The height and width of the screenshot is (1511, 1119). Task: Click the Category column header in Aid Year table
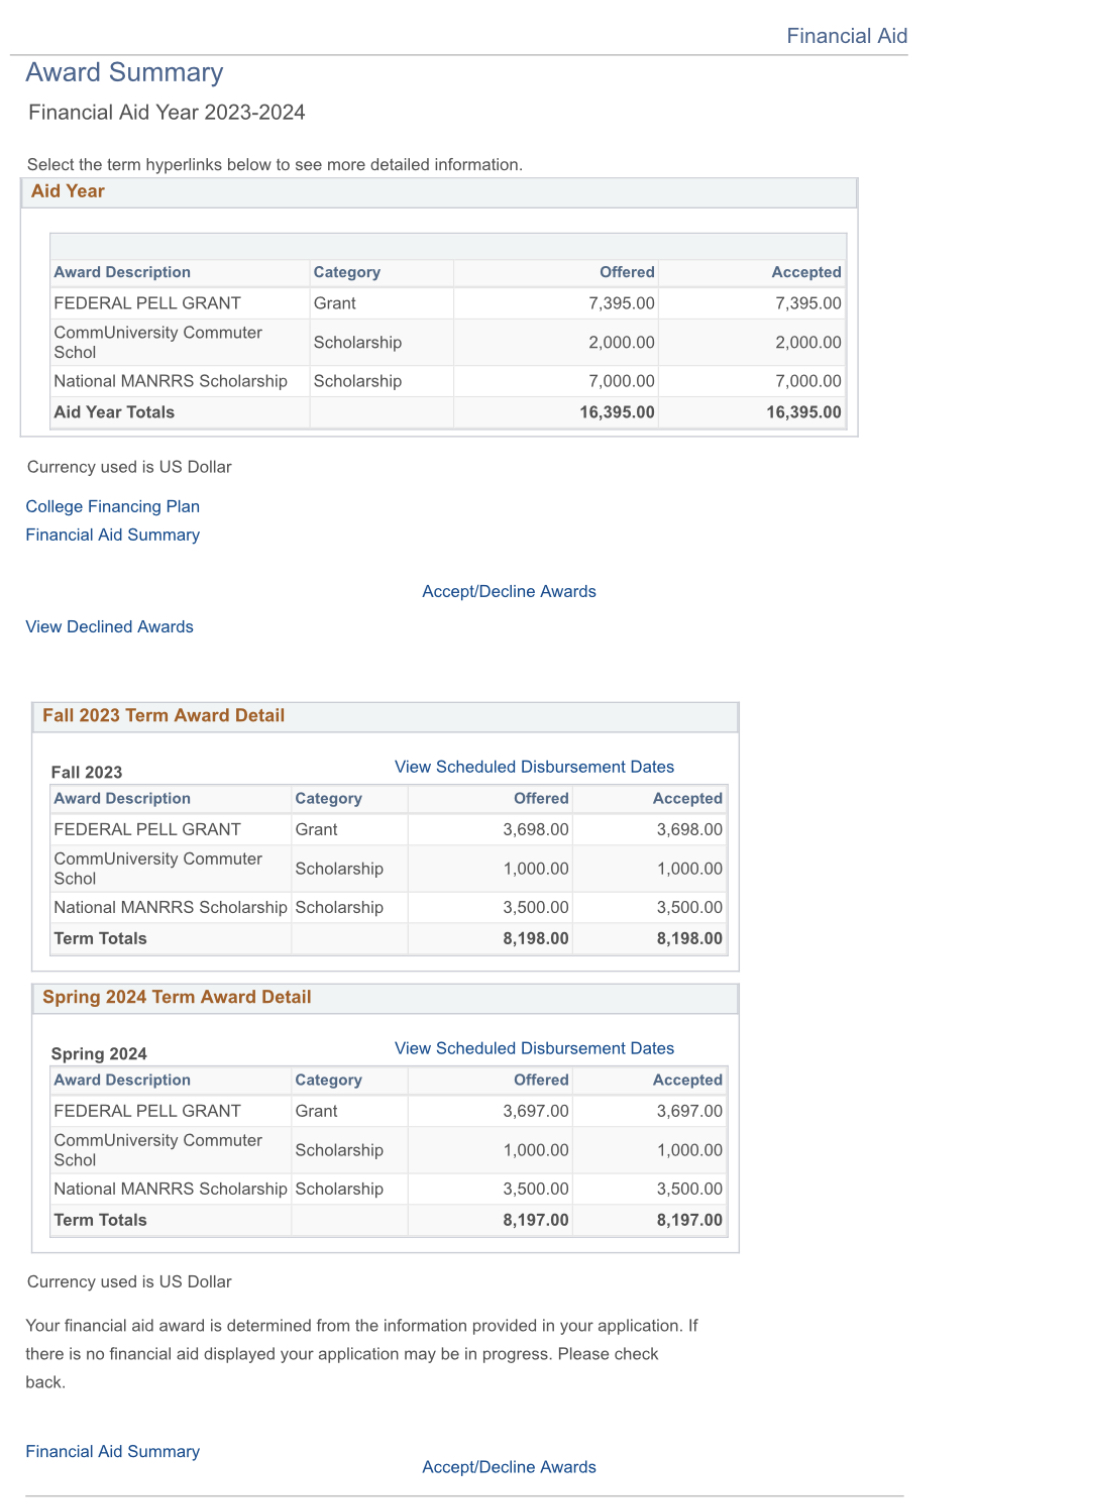tap(347, 272)
